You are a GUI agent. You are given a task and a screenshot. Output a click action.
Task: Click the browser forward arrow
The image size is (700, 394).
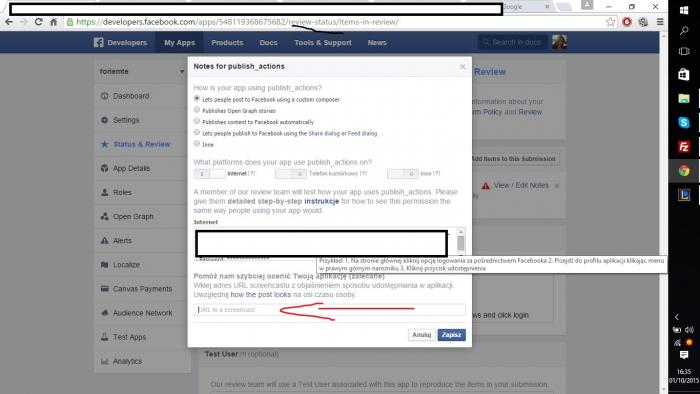[x=24, y=22]
